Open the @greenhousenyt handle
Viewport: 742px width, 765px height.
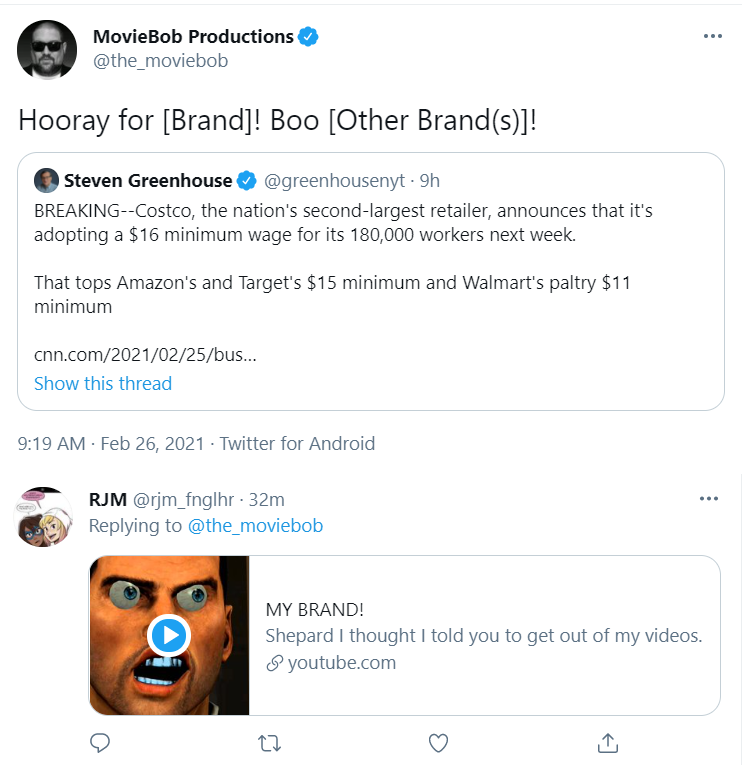pos(335,181)
